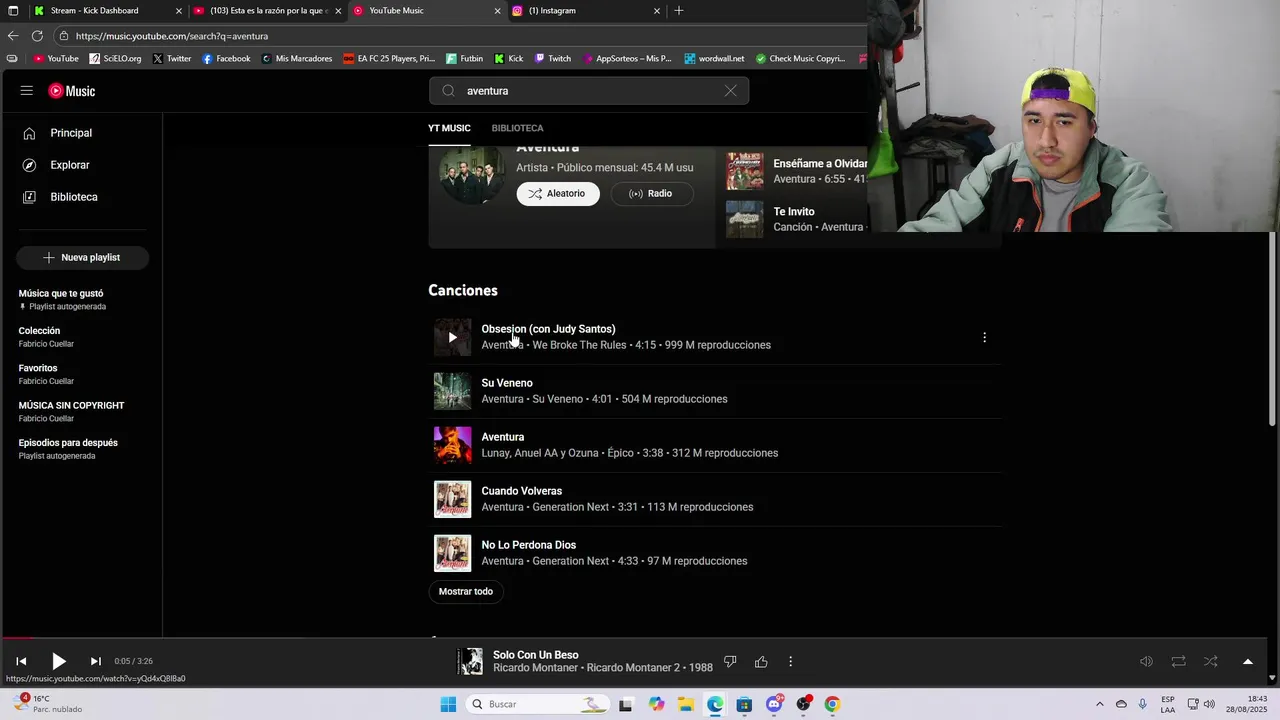Open a new browser tab
The width and height of the screenshot is (1280, 720).
pyautogui.click(x=679, y=11)
